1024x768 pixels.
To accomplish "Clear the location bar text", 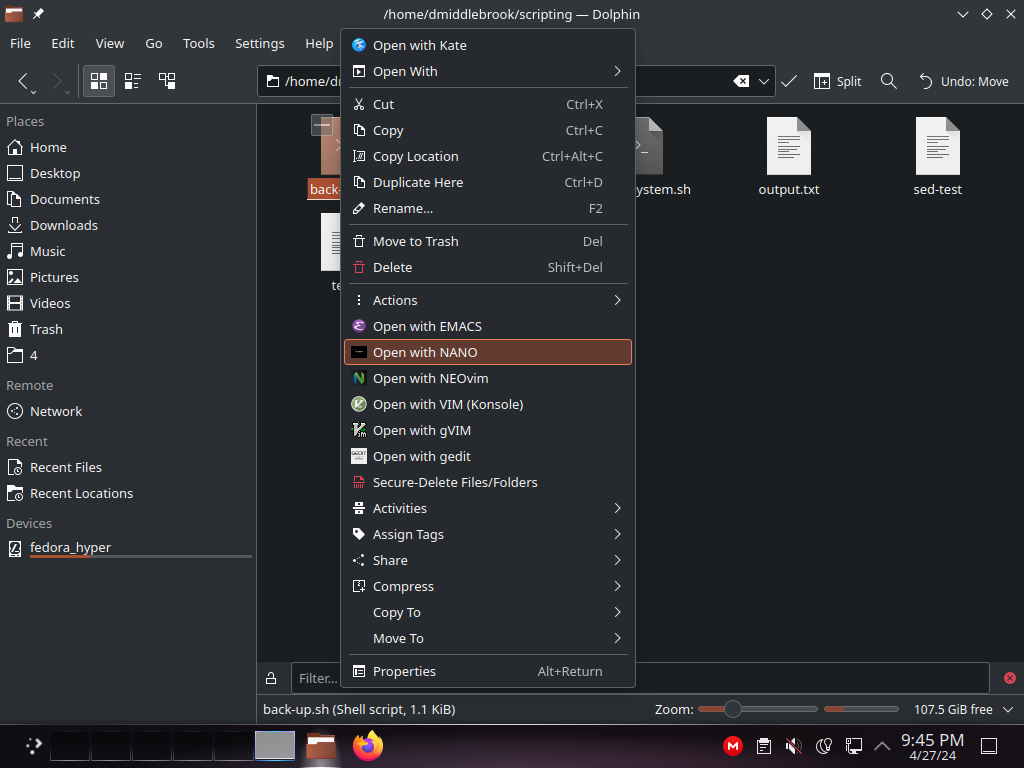I will click(741, 81).
